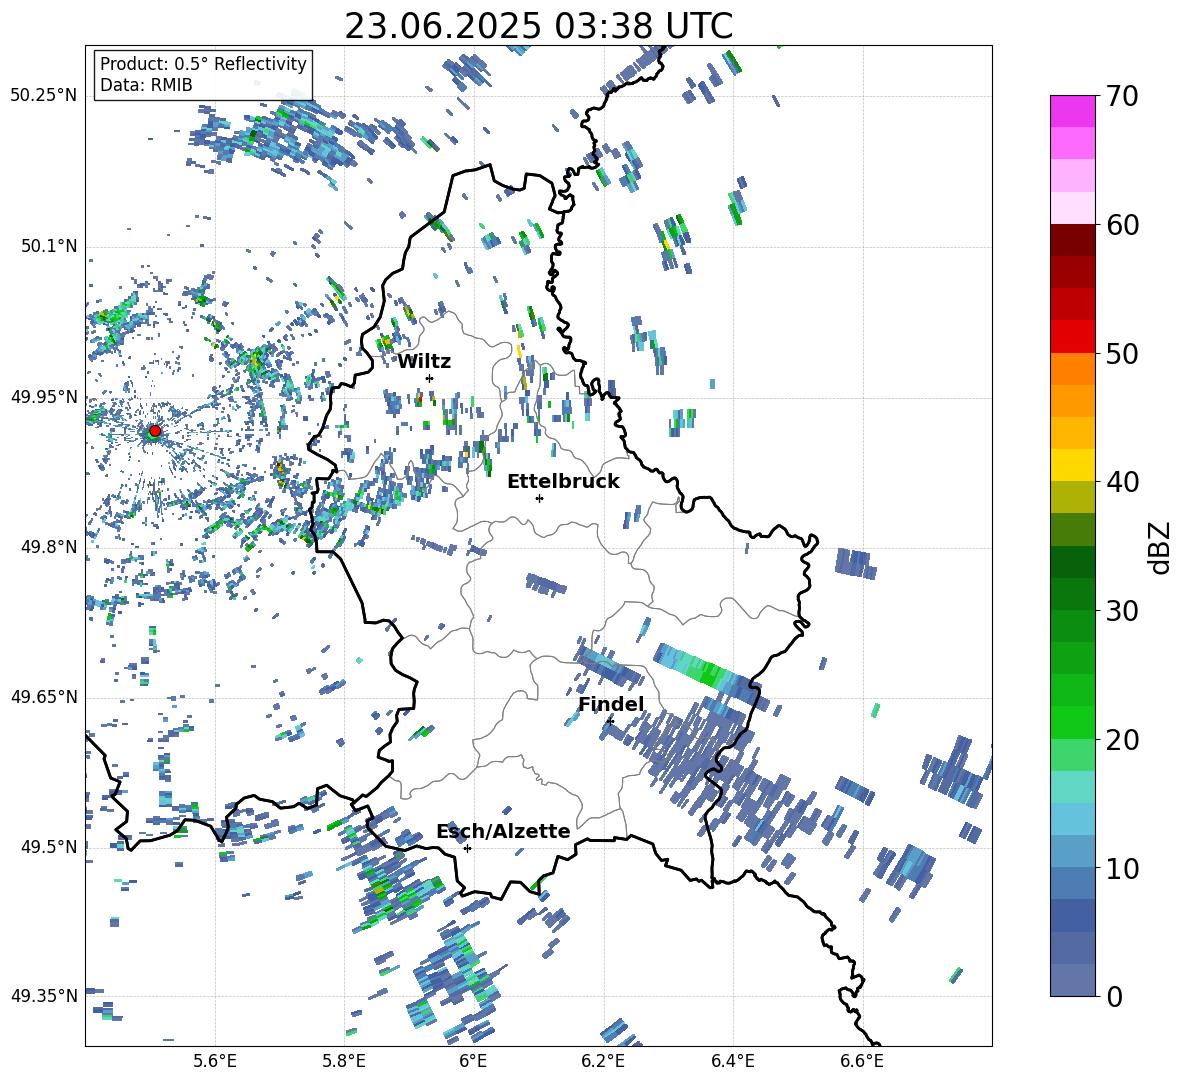Screen dimensions: 1184x1081
Task: Click the Esch/Alzette location cross marker
Action: [x=467, y=848]
